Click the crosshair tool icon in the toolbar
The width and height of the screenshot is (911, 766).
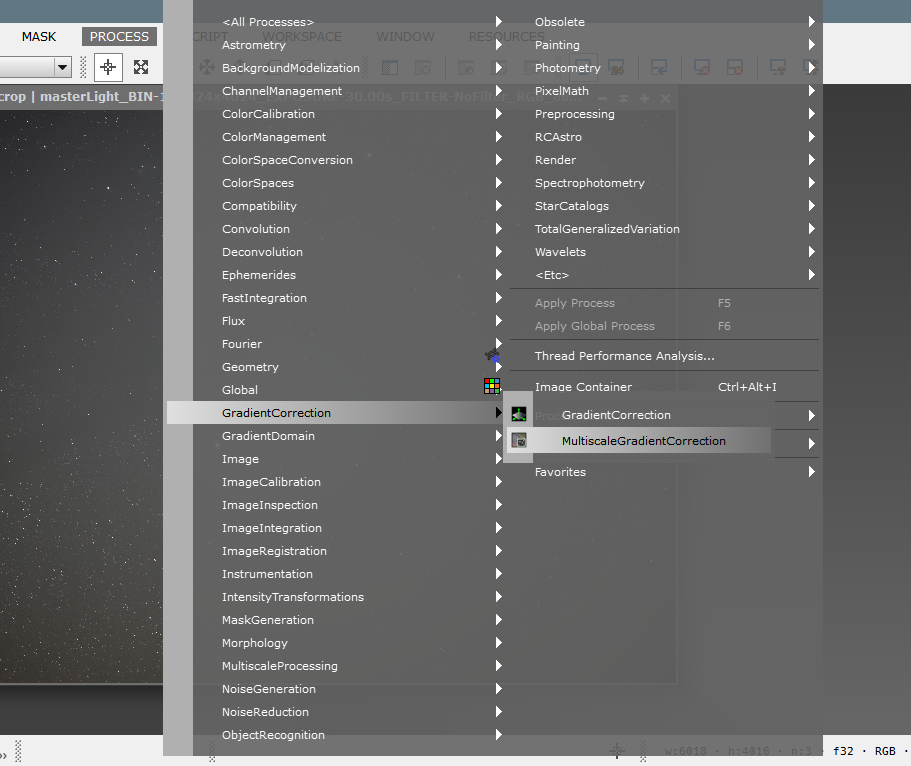108,67
